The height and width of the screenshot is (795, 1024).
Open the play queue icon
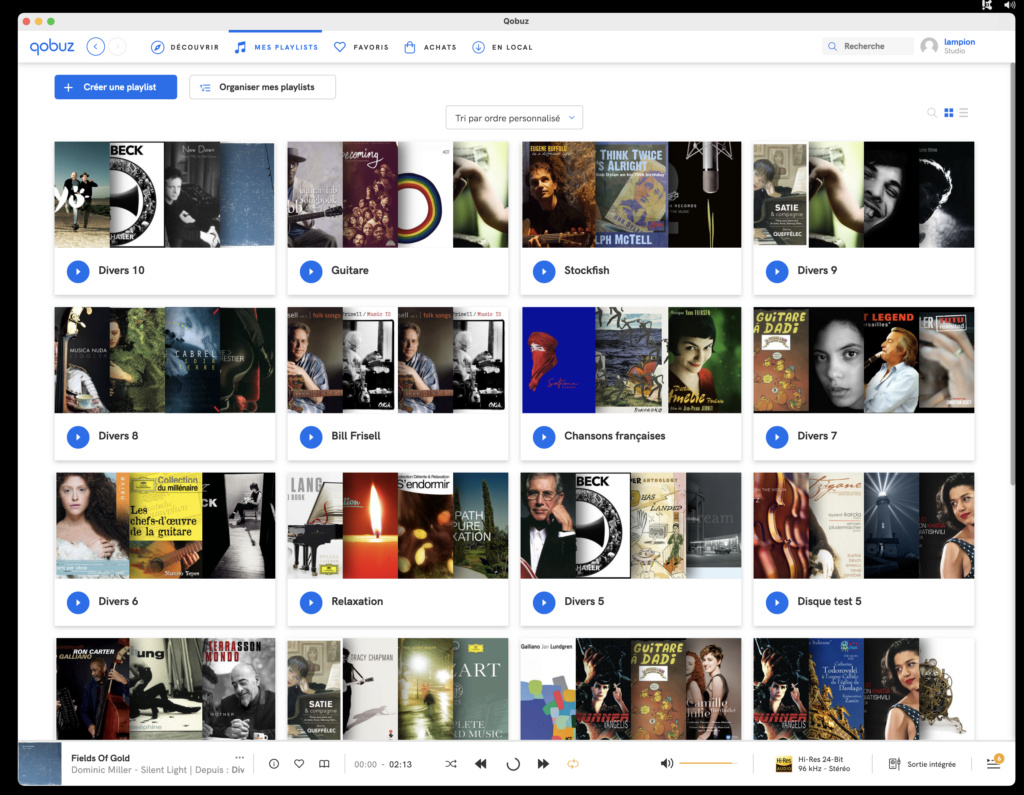(x=994, y=762)
